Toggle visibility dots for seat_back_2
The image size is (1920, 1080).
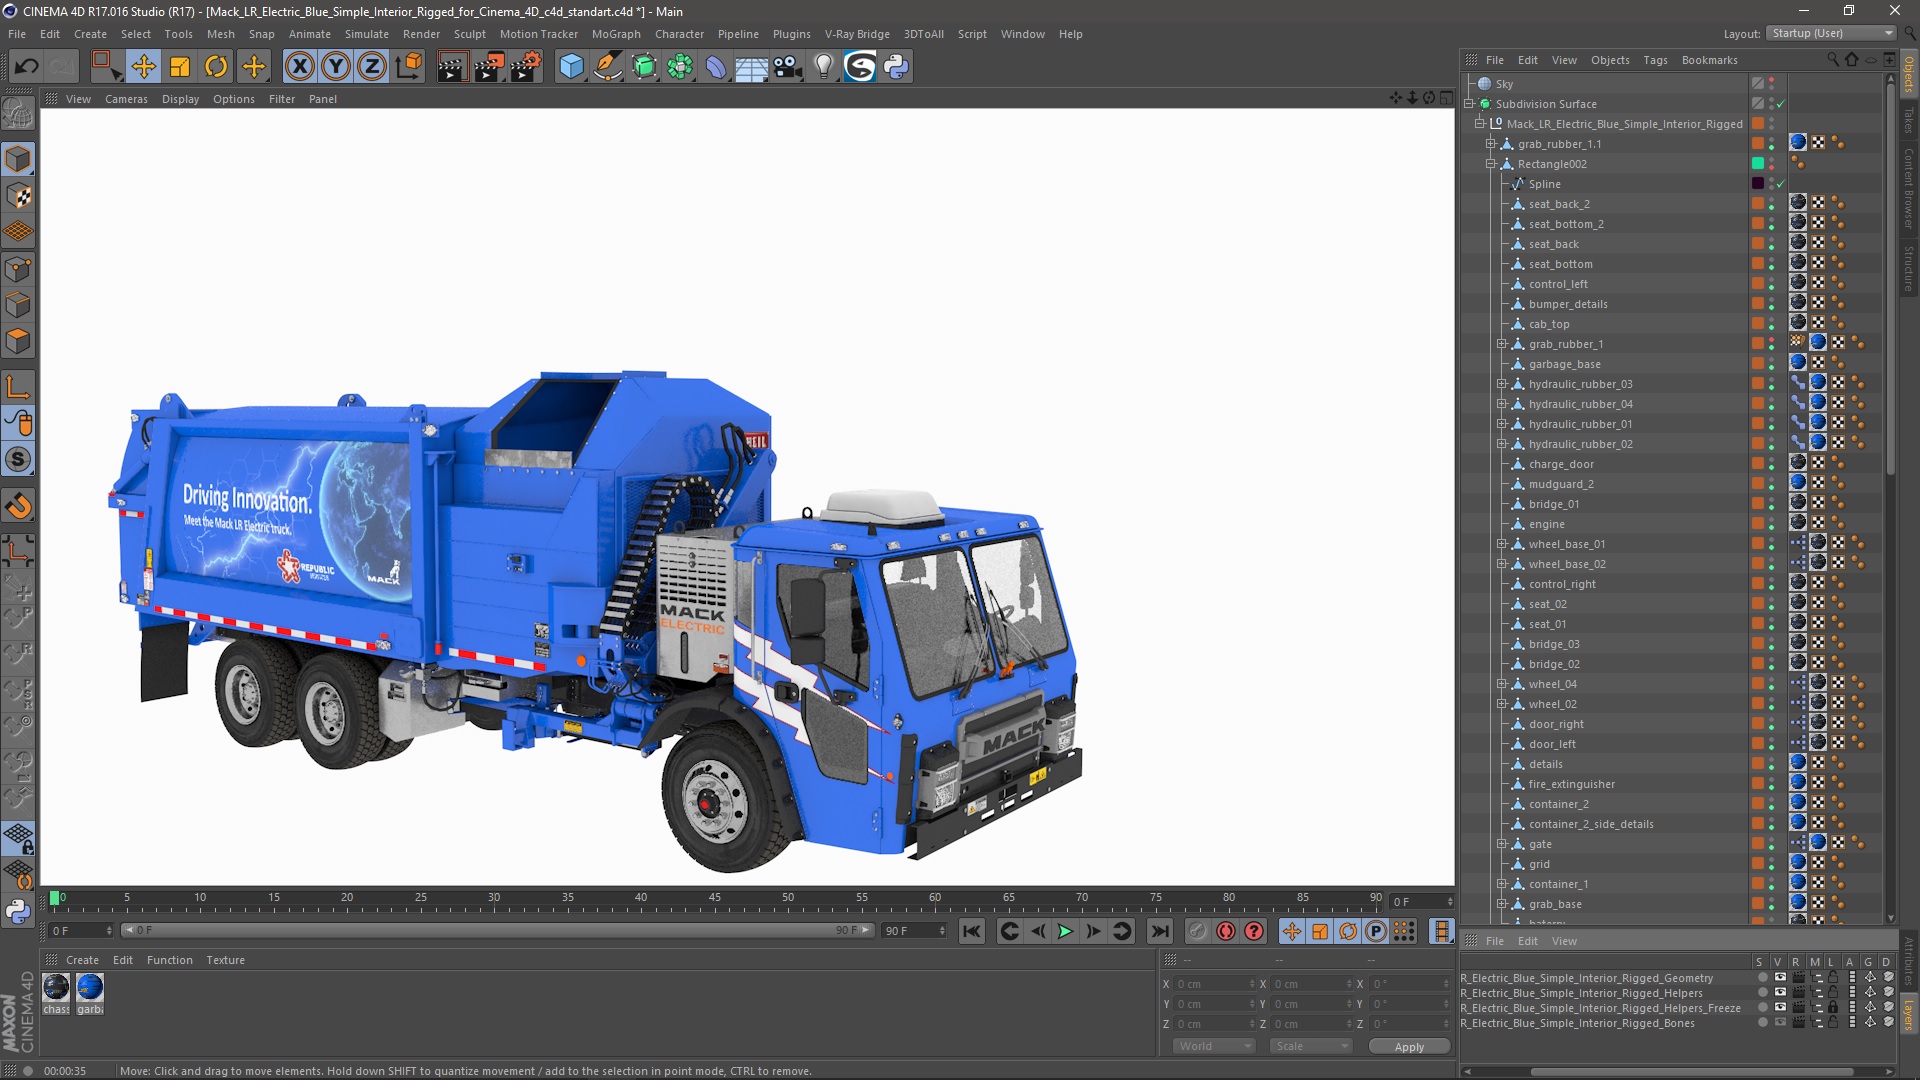(x=1772, y=204)
